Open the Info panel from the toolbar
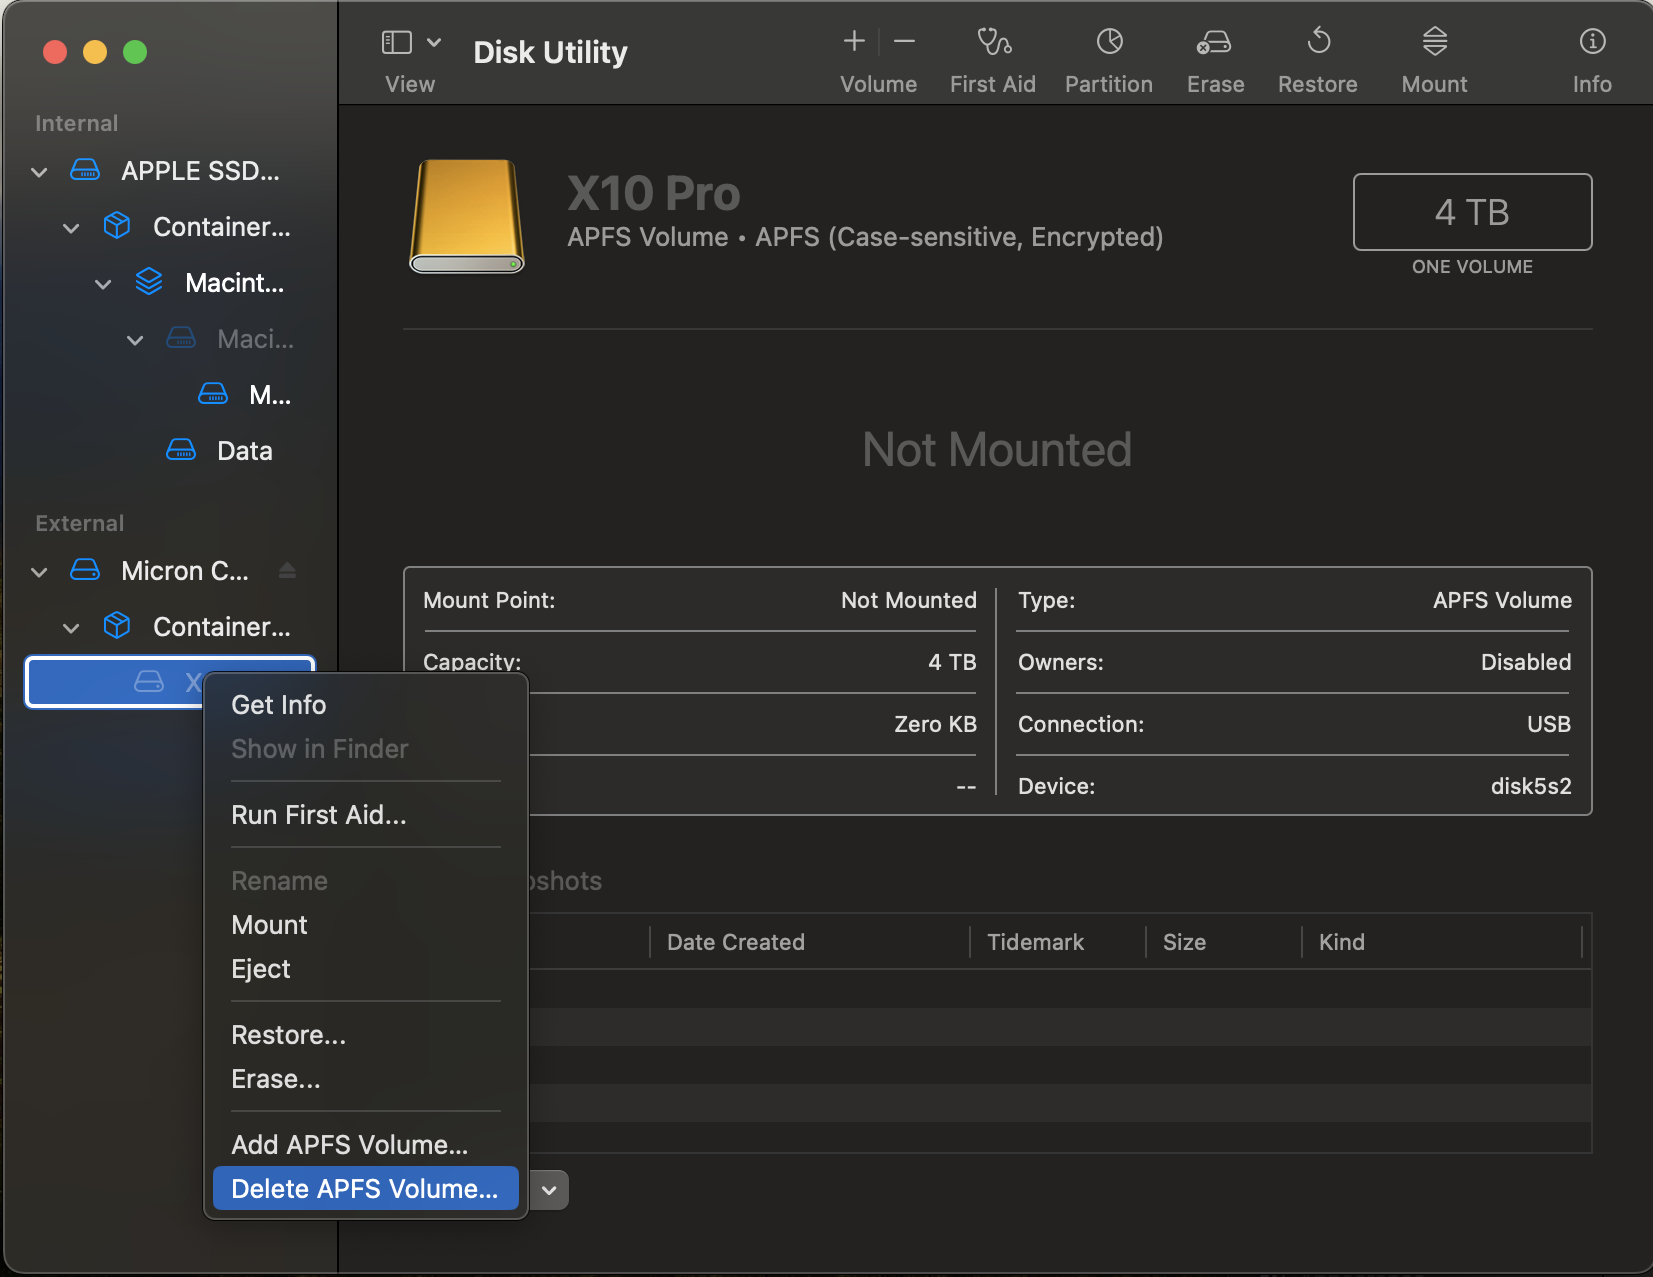Viewport: 1653px width, 1277px height. click(x=1590, y=55)
